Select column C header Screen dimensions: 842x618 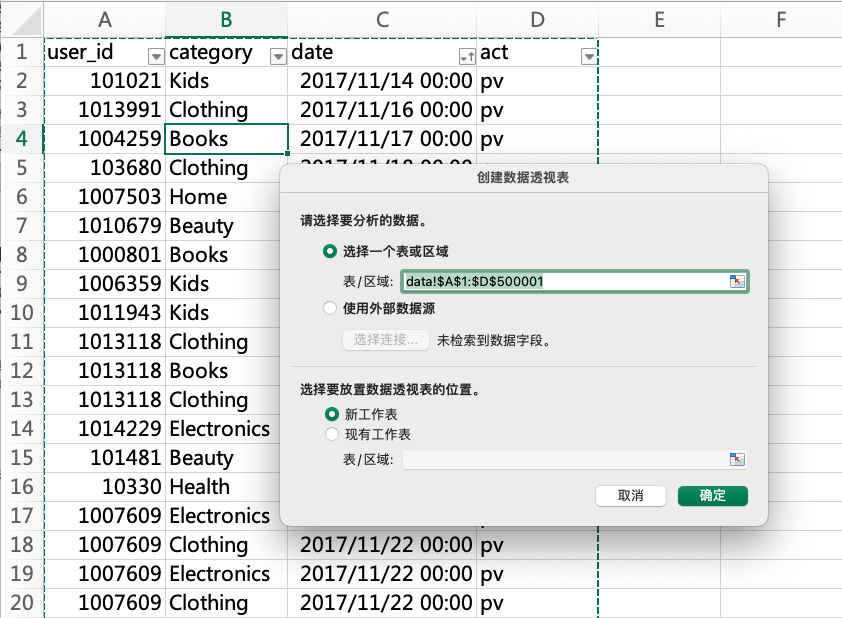(382, 20)
